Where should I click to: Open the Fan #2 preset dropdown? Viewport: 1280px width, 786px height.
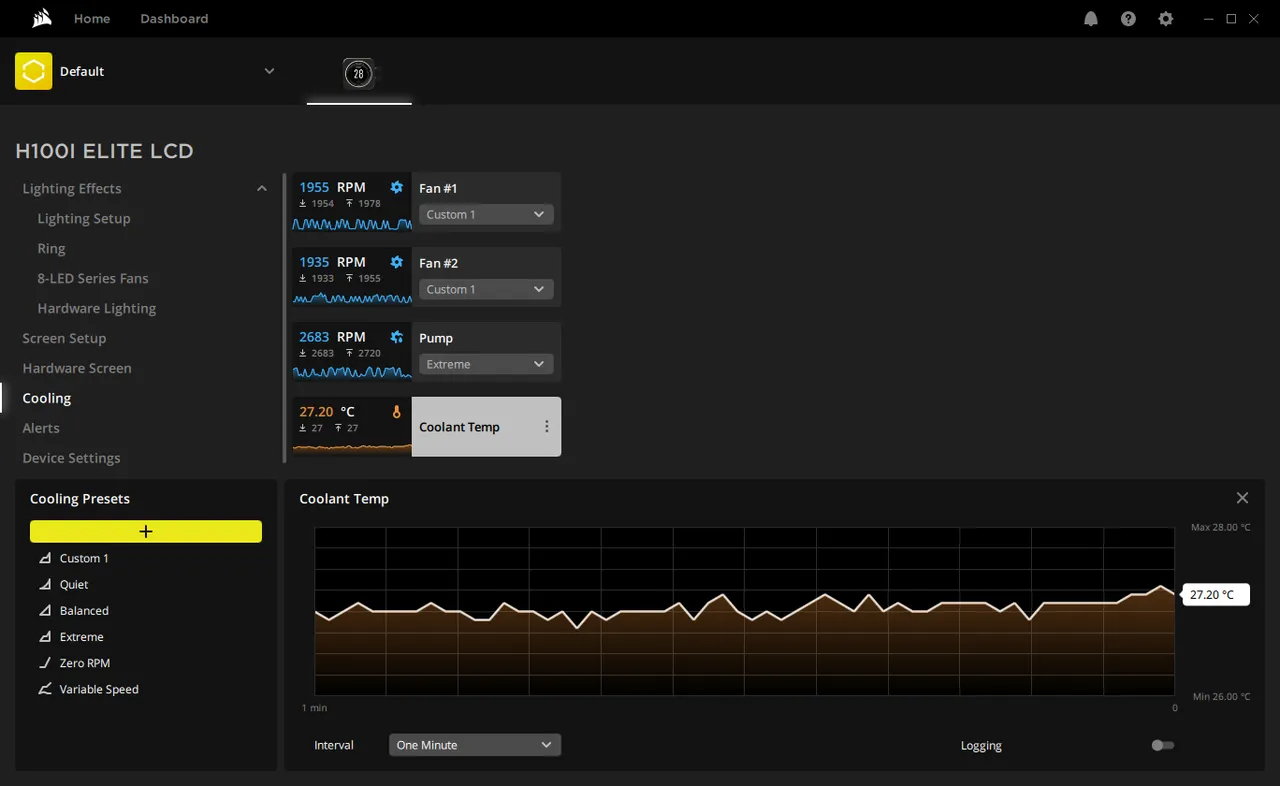[x=486, y=289]
